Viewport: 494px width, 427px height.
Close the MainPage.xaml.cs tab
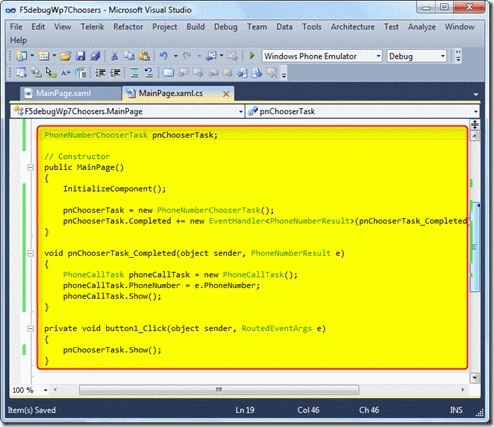(x=226, y=94)
